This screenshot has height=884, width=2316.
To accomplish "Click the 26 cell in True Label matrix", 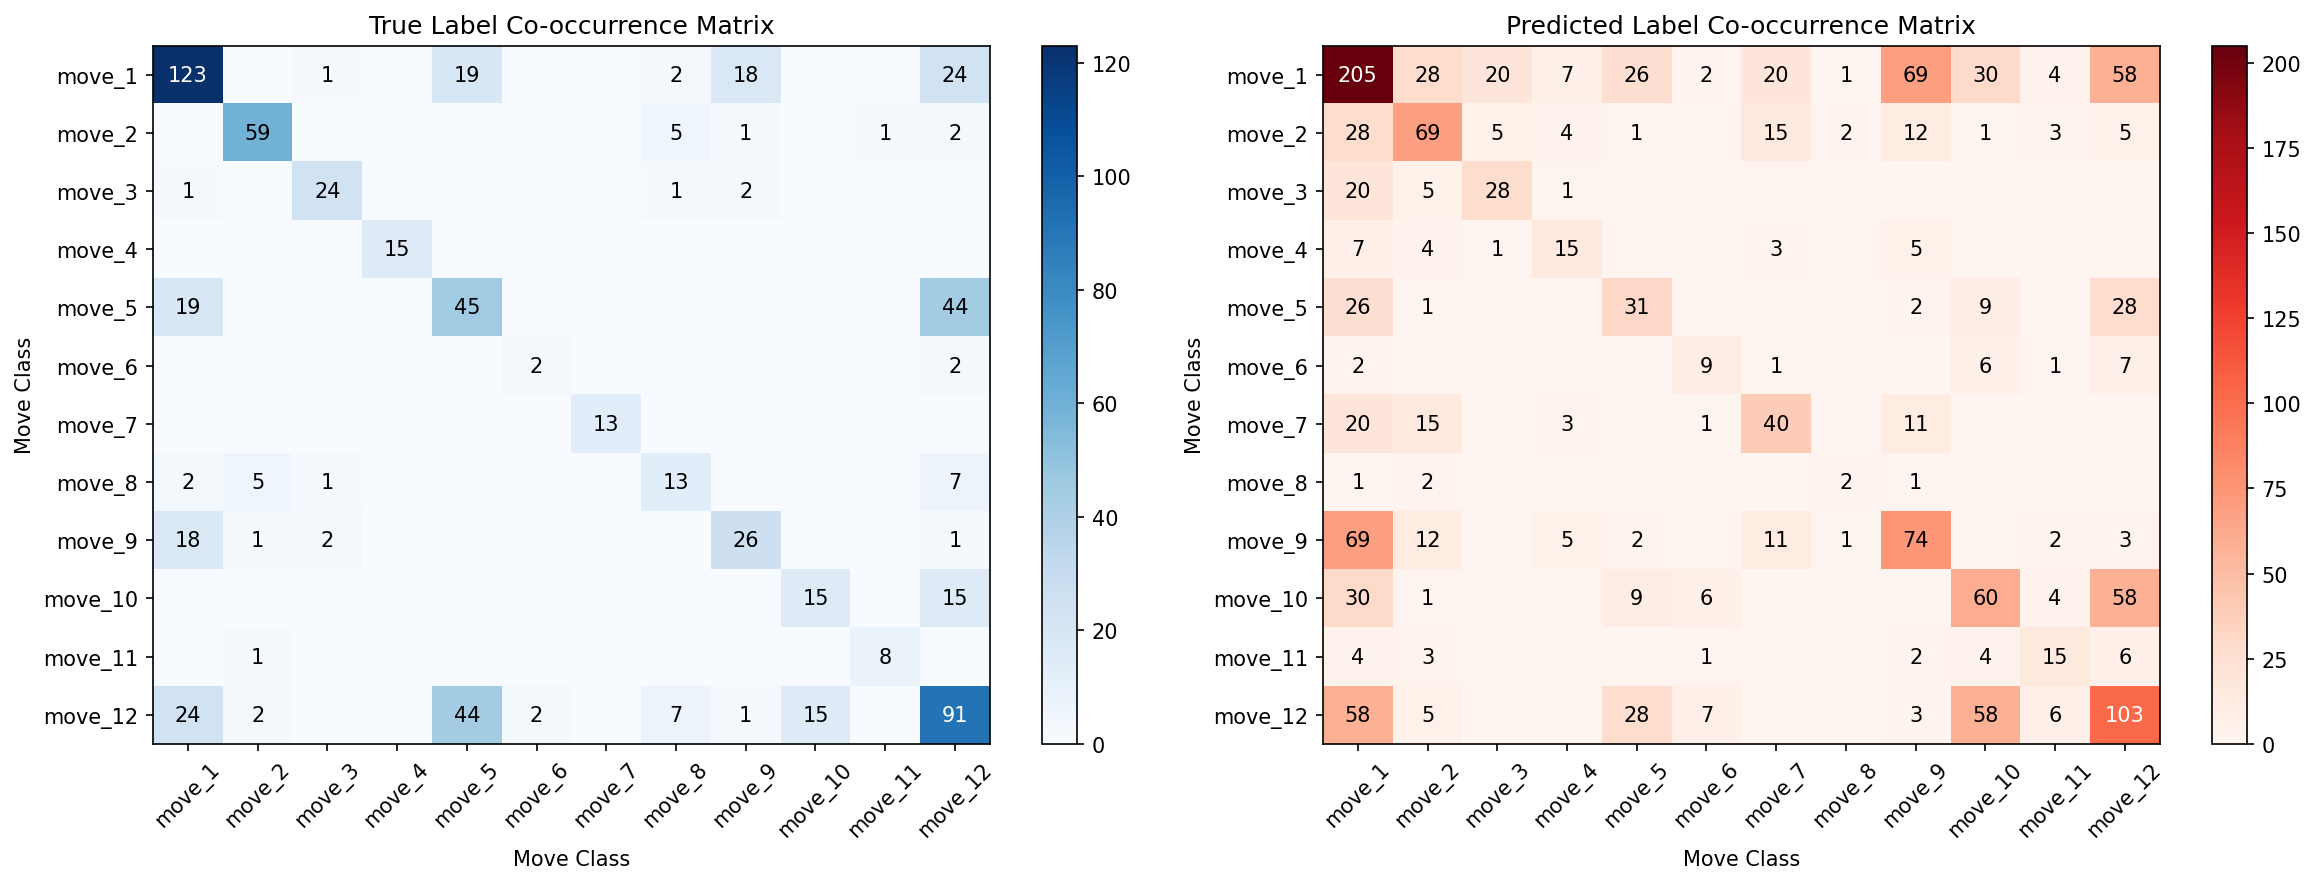I will pyautogui.click(x=745, y=540).
